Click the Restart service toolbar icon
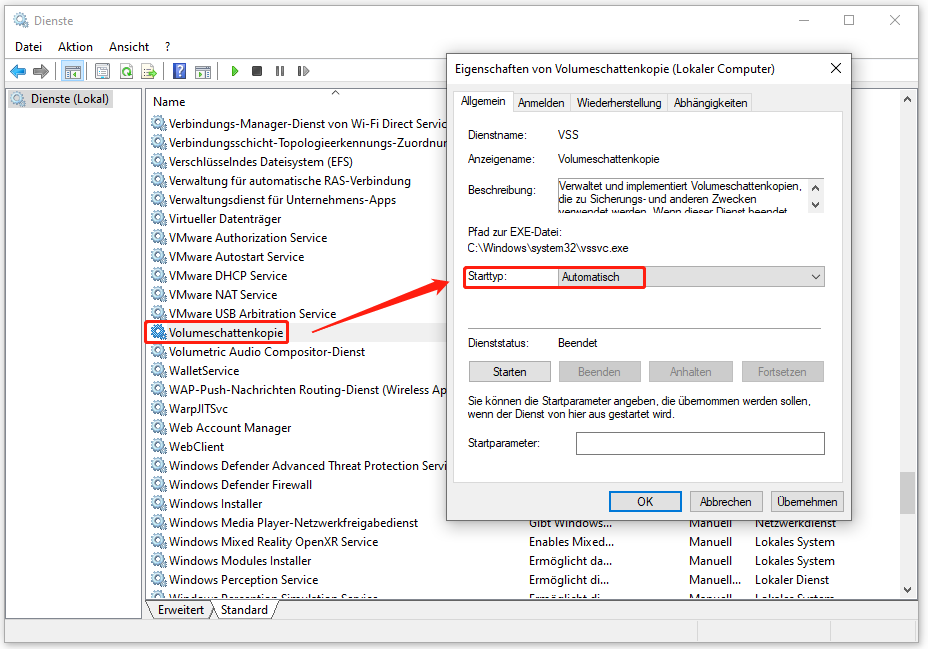Viewport: 928px width, 649px height. (301, 71)
